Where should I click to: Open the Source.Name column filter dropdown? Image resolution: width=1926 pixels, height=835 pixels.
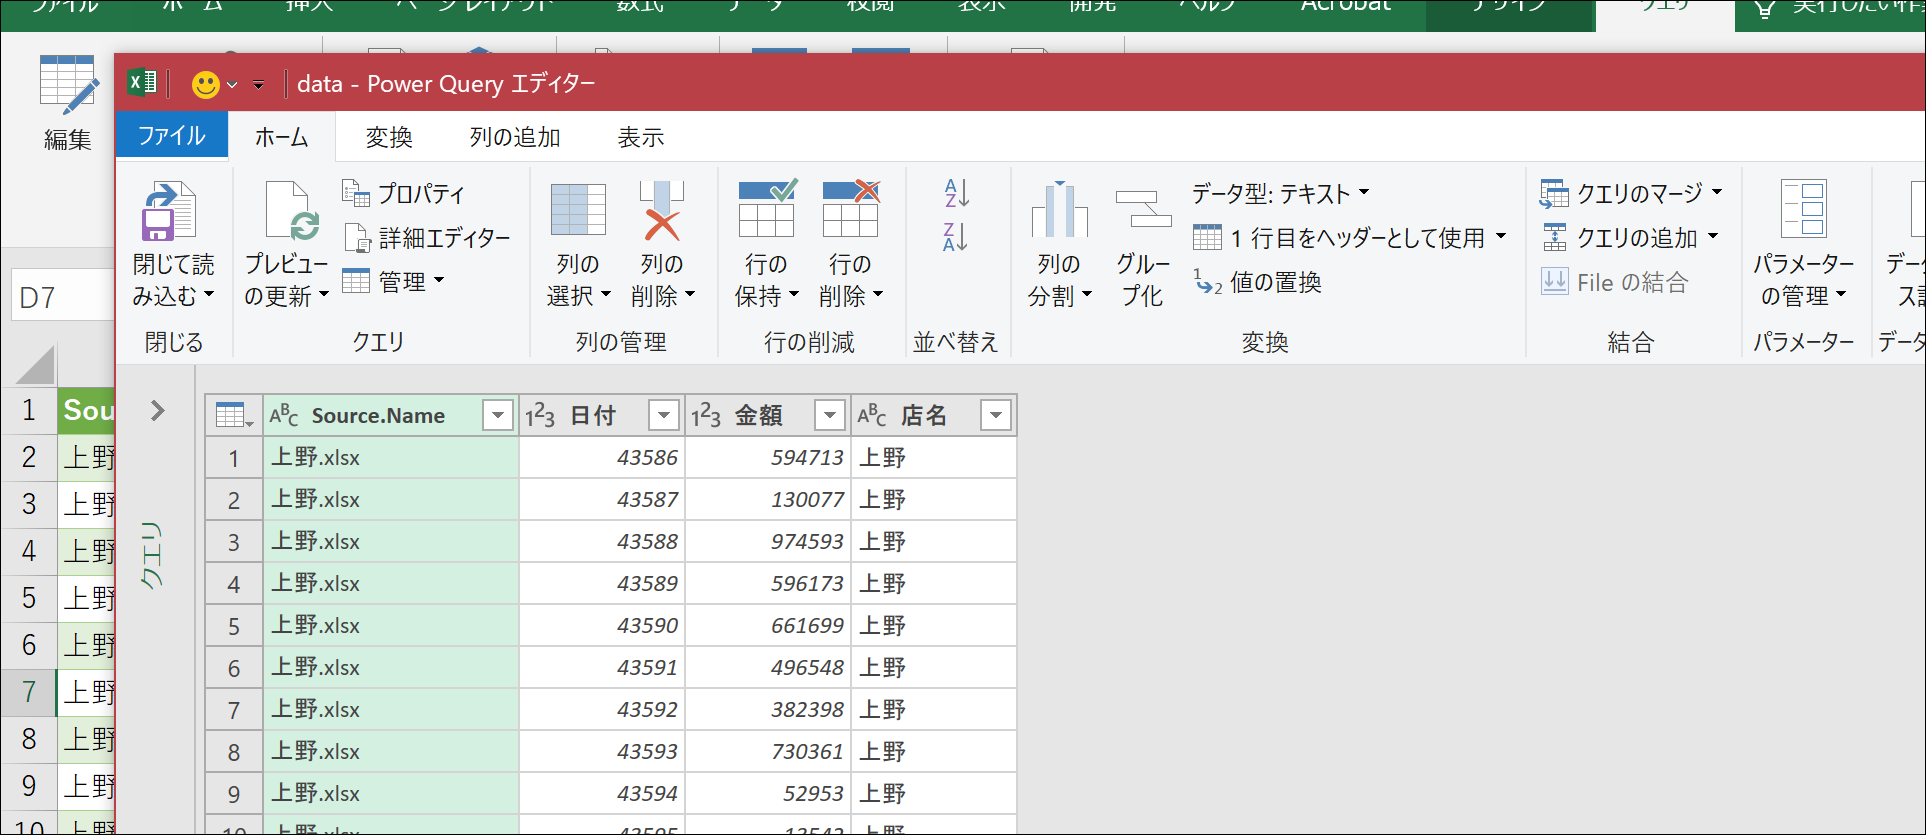point(498,415)
